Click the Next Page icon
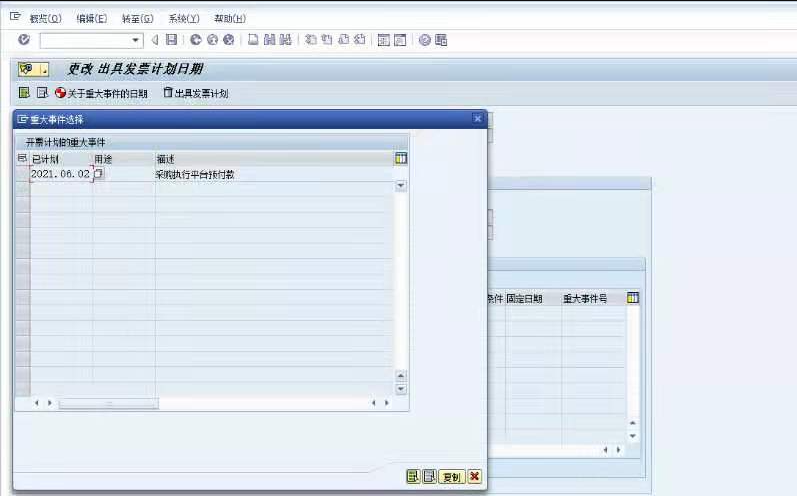 coord(344,40)
